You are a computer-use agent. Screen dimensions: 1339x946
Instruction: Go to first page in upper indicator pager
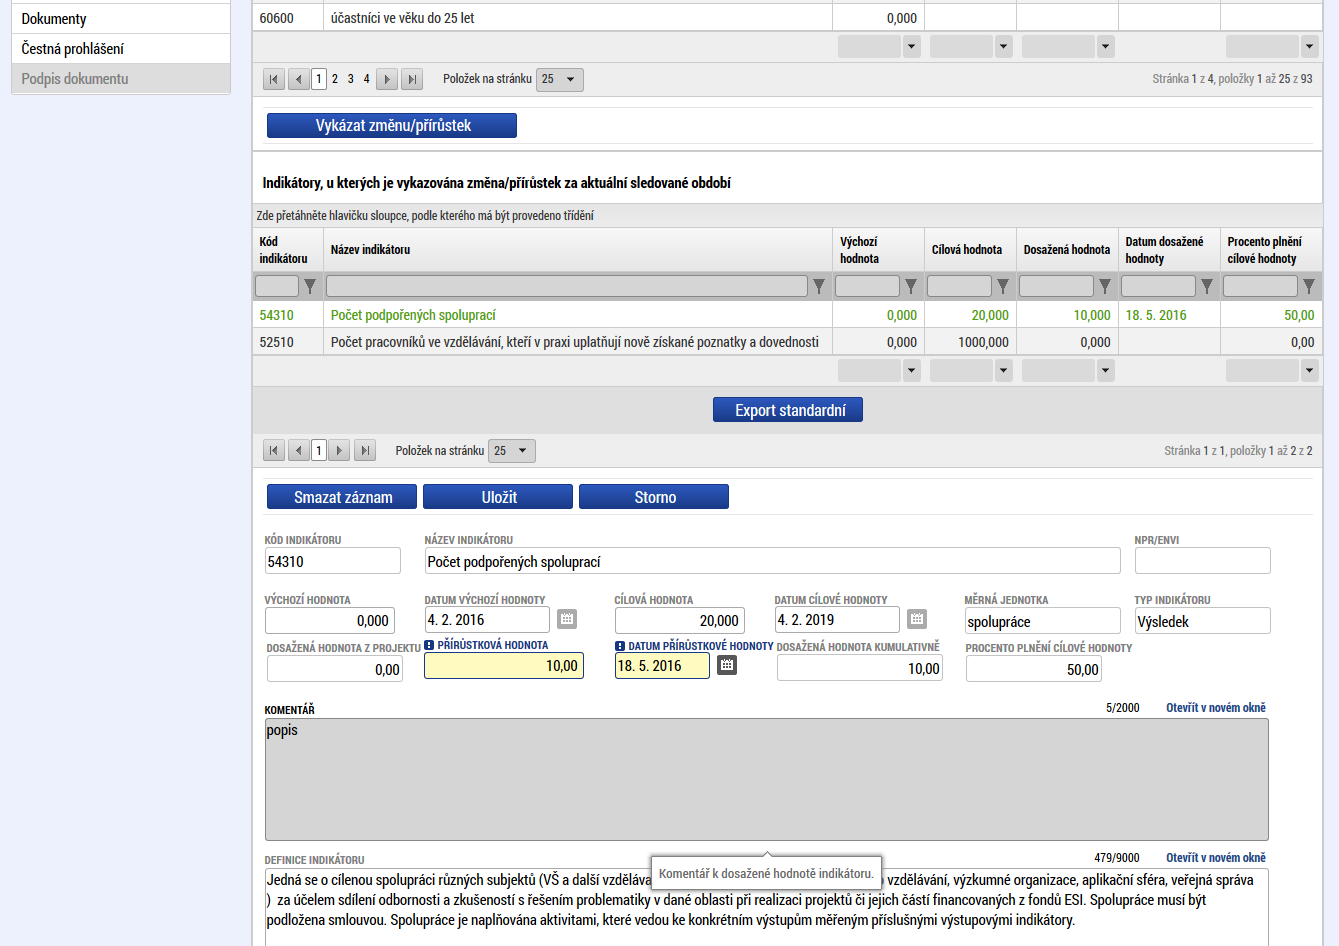[274, 79]
